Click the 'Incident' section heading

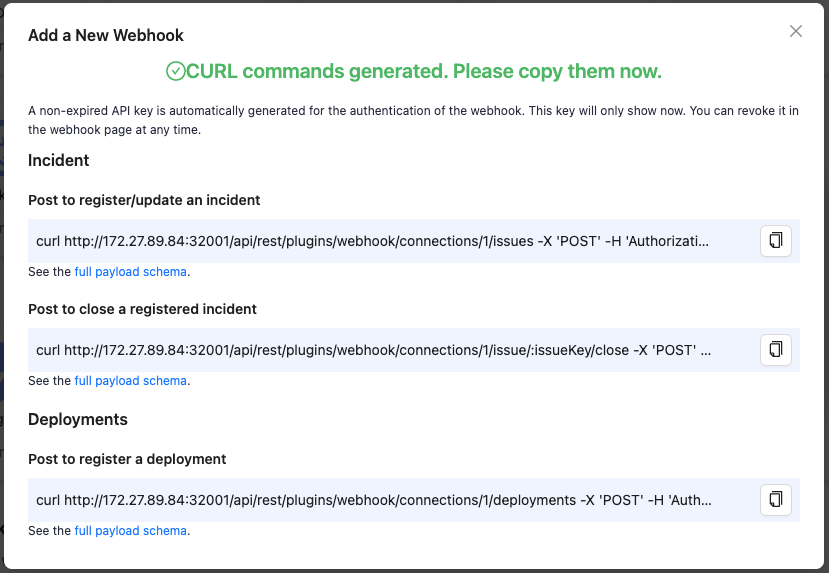tap(59, 160)
